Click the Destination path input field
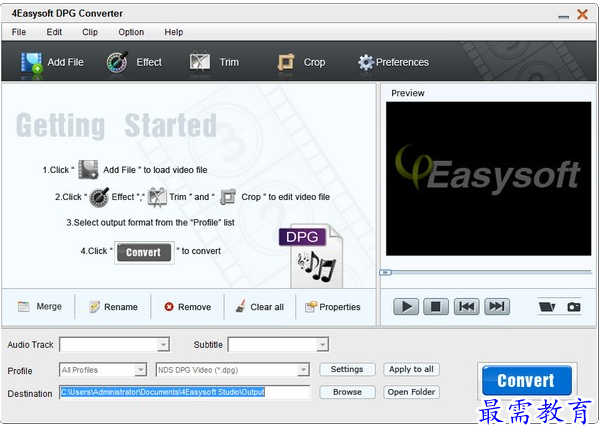600x443 pixels. [185, 392]
